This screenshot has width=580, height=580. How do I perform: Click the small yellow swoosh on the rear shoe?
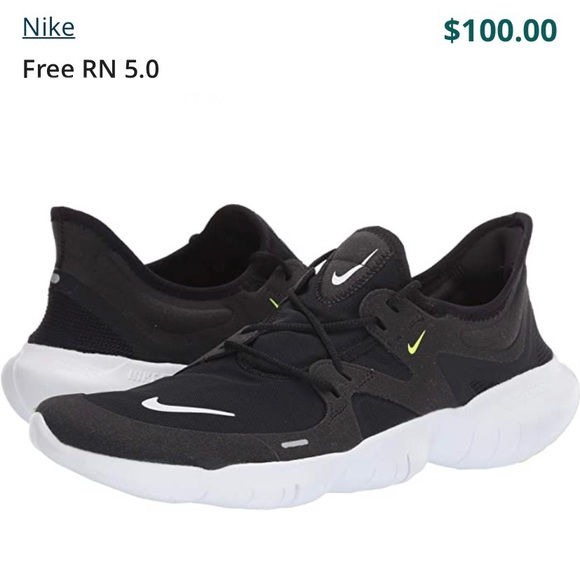274,303
